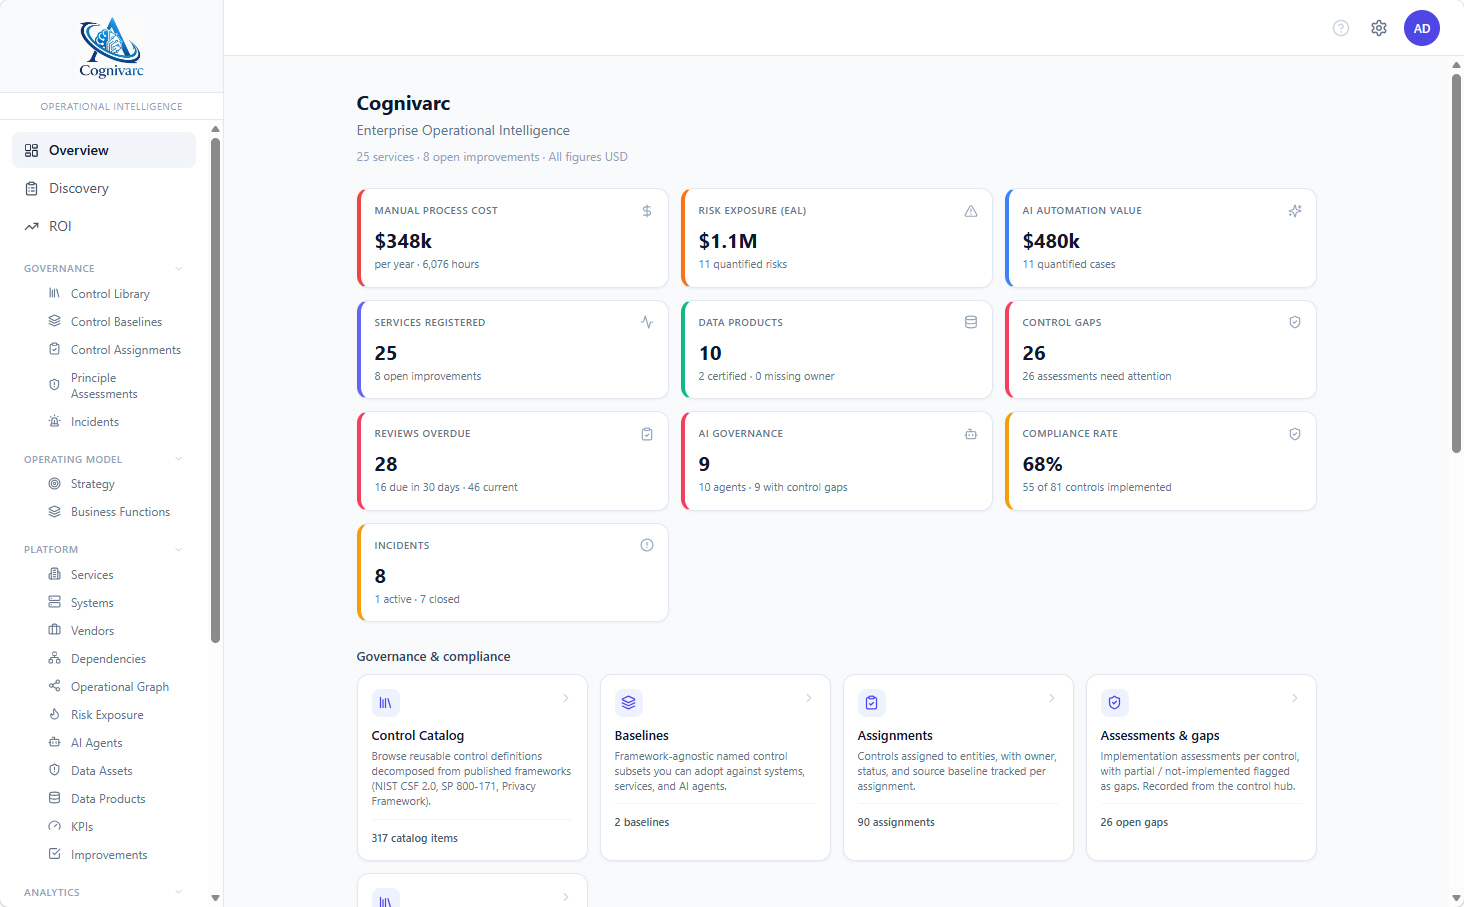
Task: Click the warning triangle on Risk Exposure card
Action: click(971, 211)
